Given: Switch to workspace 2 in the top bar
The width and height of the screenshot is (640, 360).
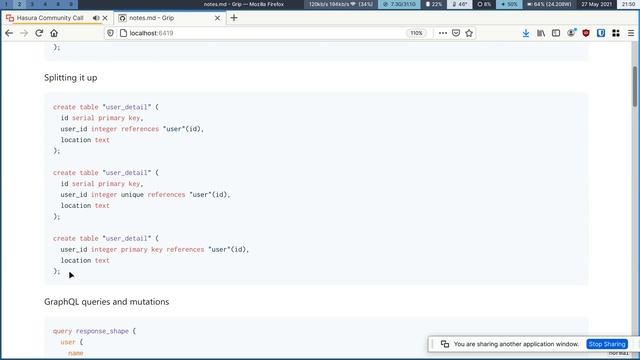Looking at the screenshot, I should pyautogui.click(x=19, y=4).
